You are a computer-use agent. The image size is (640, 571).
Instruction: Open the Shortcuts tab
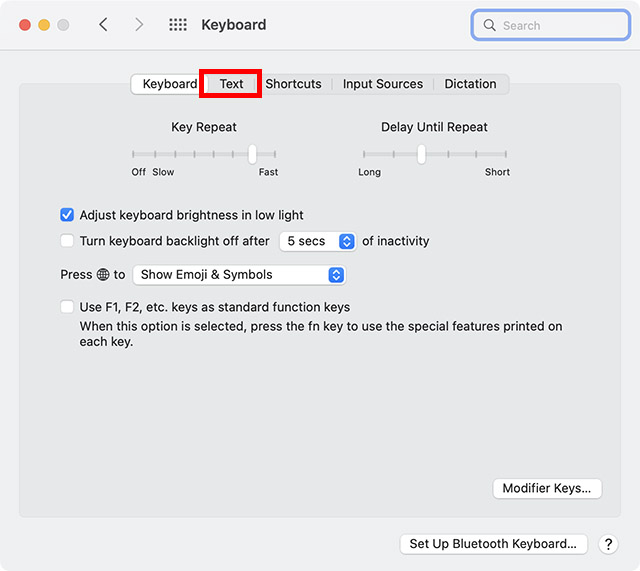293,84
